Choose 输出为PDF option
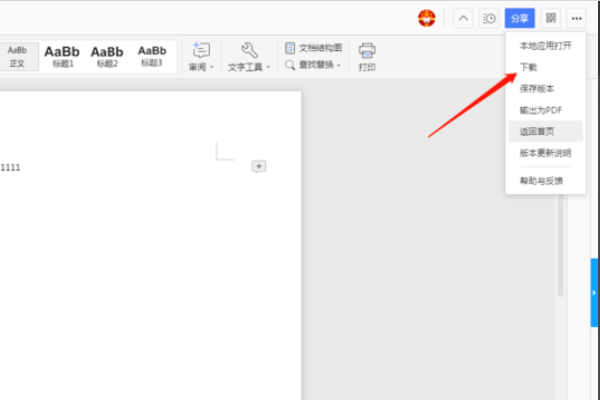 [x=545, y=110]
